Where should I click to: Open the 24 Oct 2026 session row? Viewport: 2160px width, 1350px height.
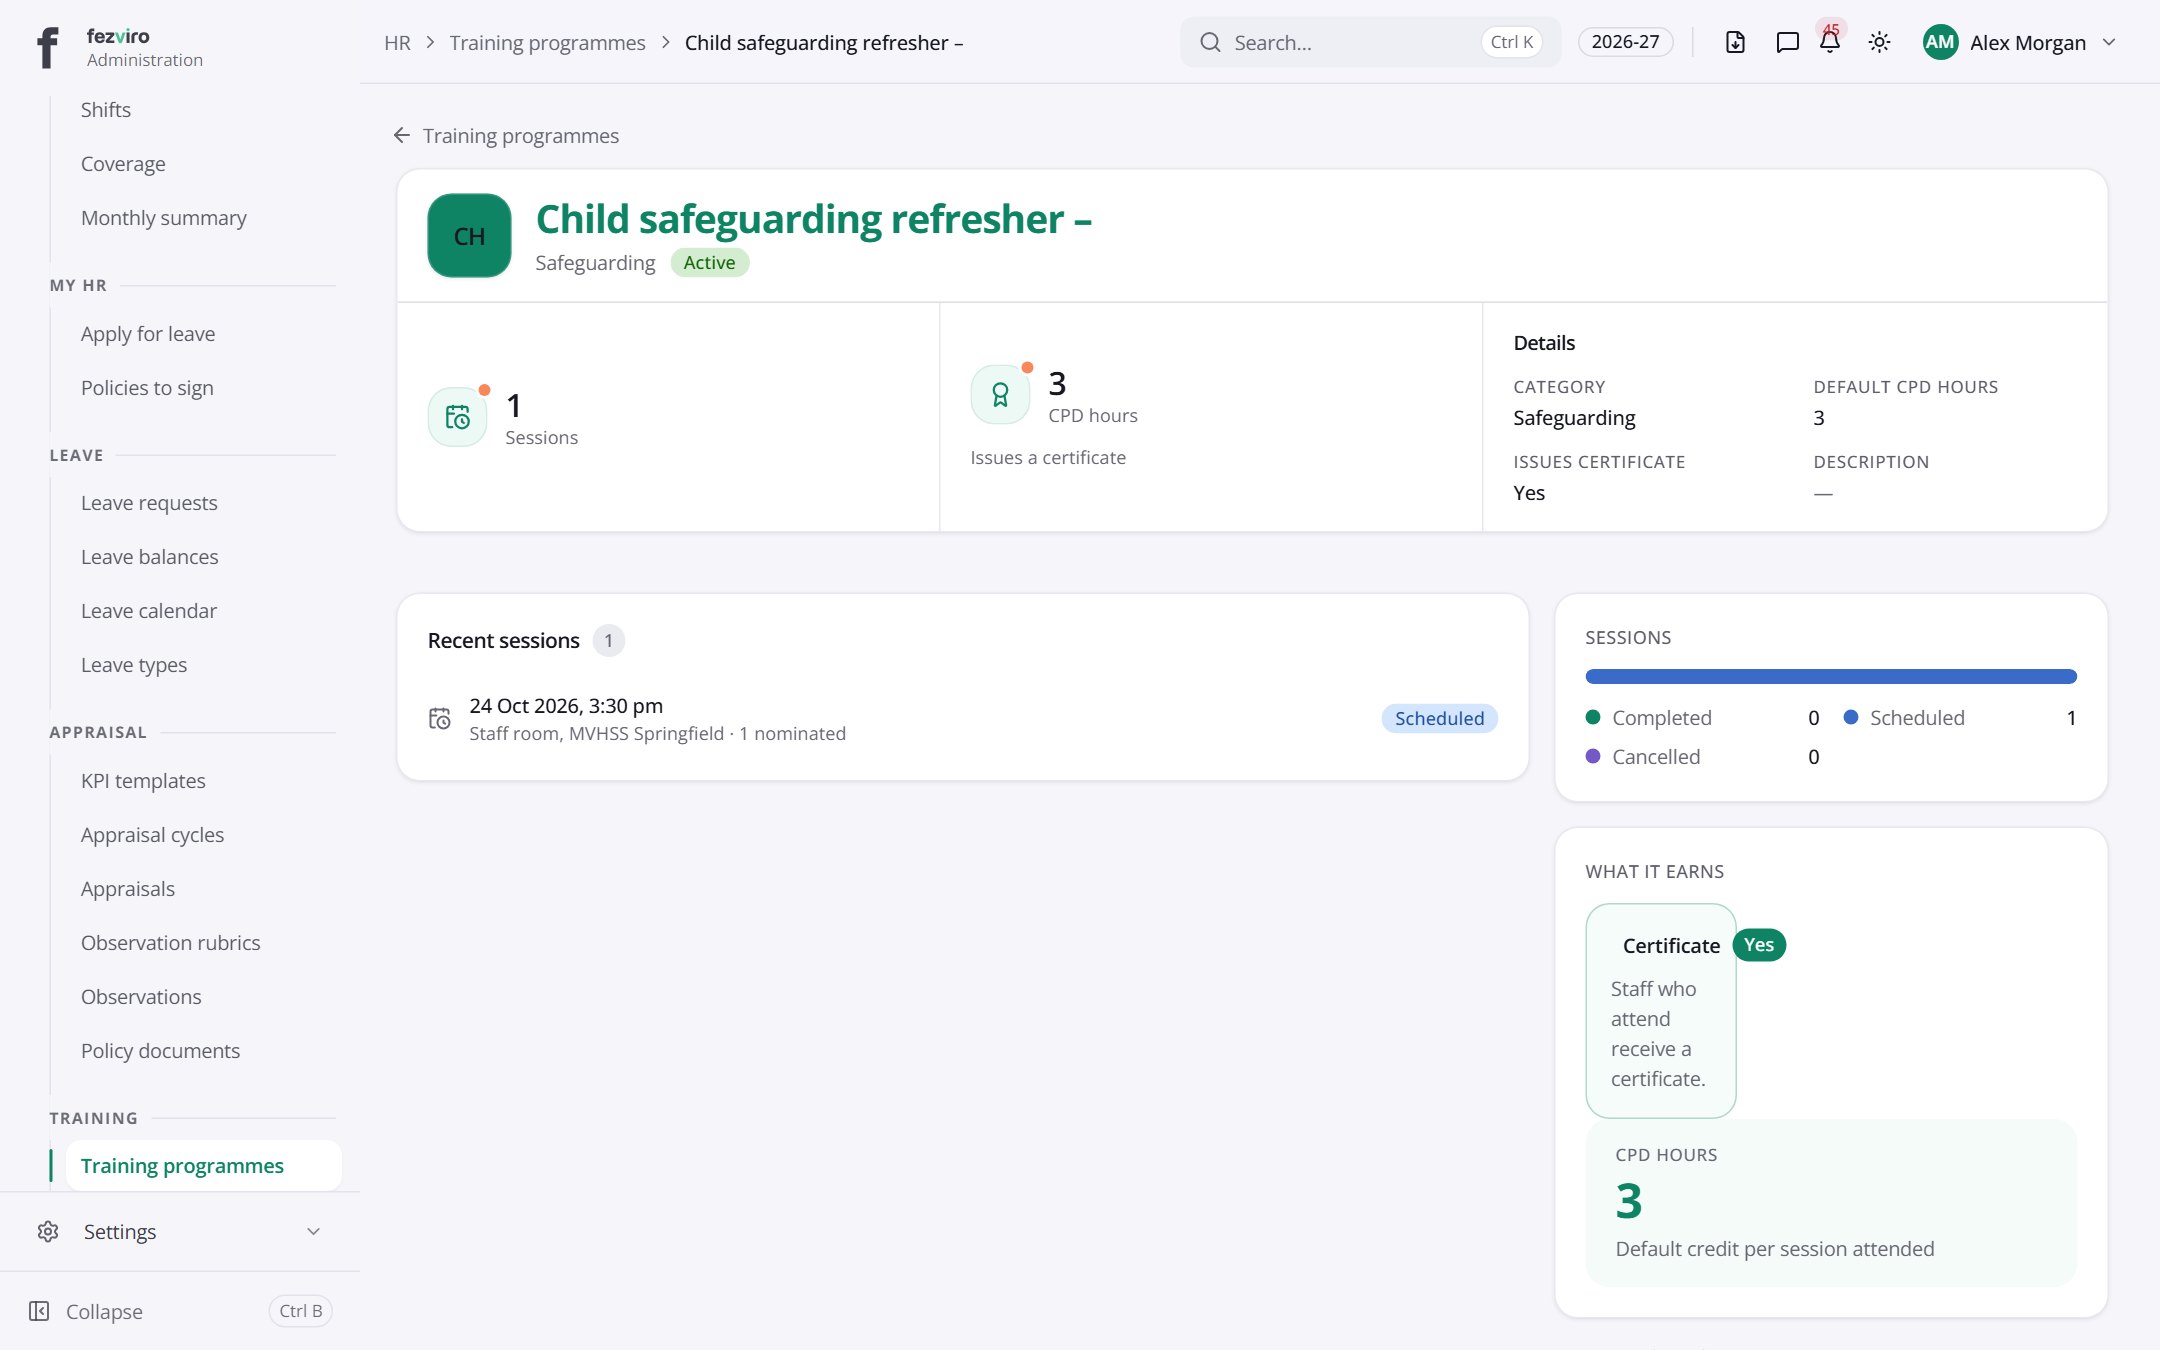[962, 718]
